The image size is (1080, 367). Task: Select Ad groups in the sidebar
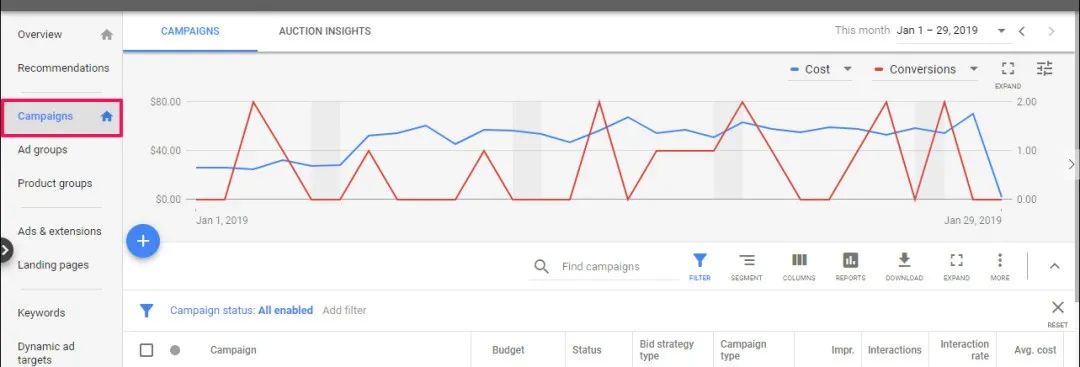click(x=42, y=149)
